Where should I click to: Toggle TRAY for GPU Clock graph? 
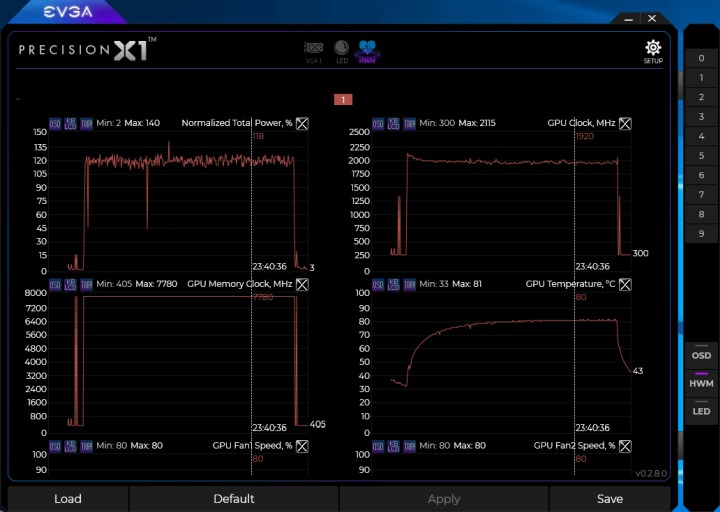pos(410,124)
